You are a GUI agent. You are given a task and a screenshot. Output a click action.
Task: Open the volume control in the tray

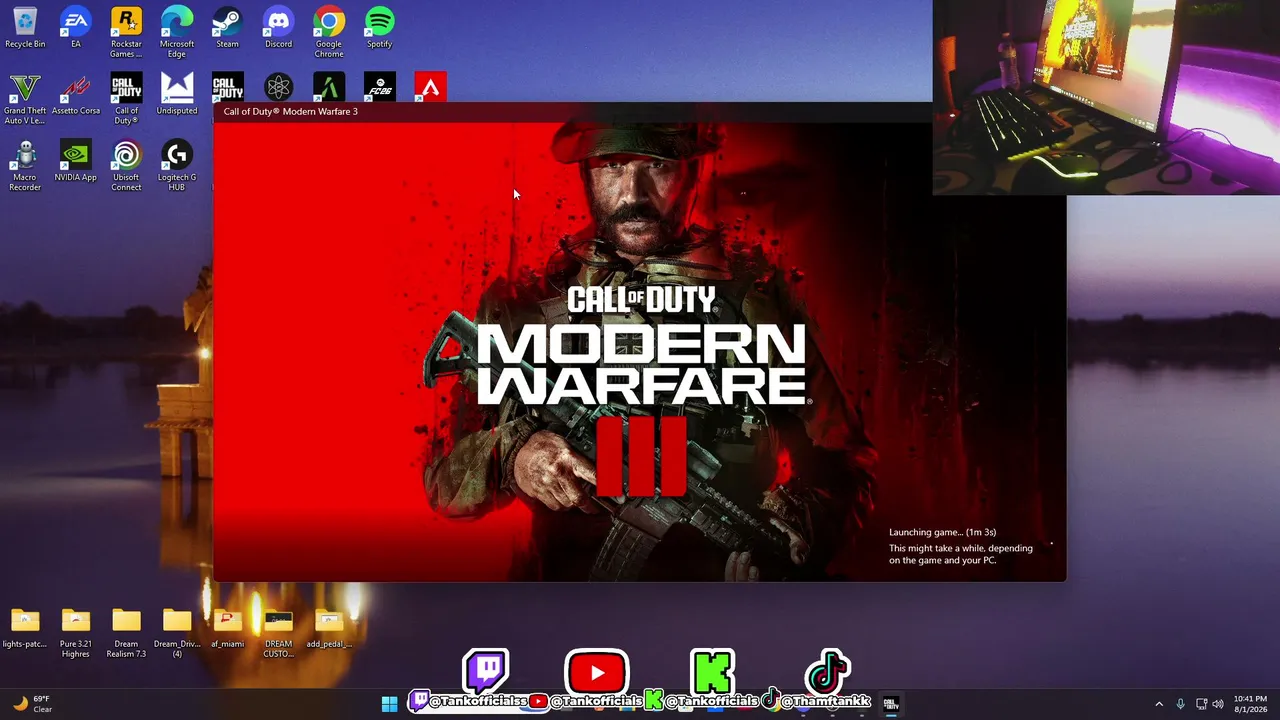[x=1218, y=704]
